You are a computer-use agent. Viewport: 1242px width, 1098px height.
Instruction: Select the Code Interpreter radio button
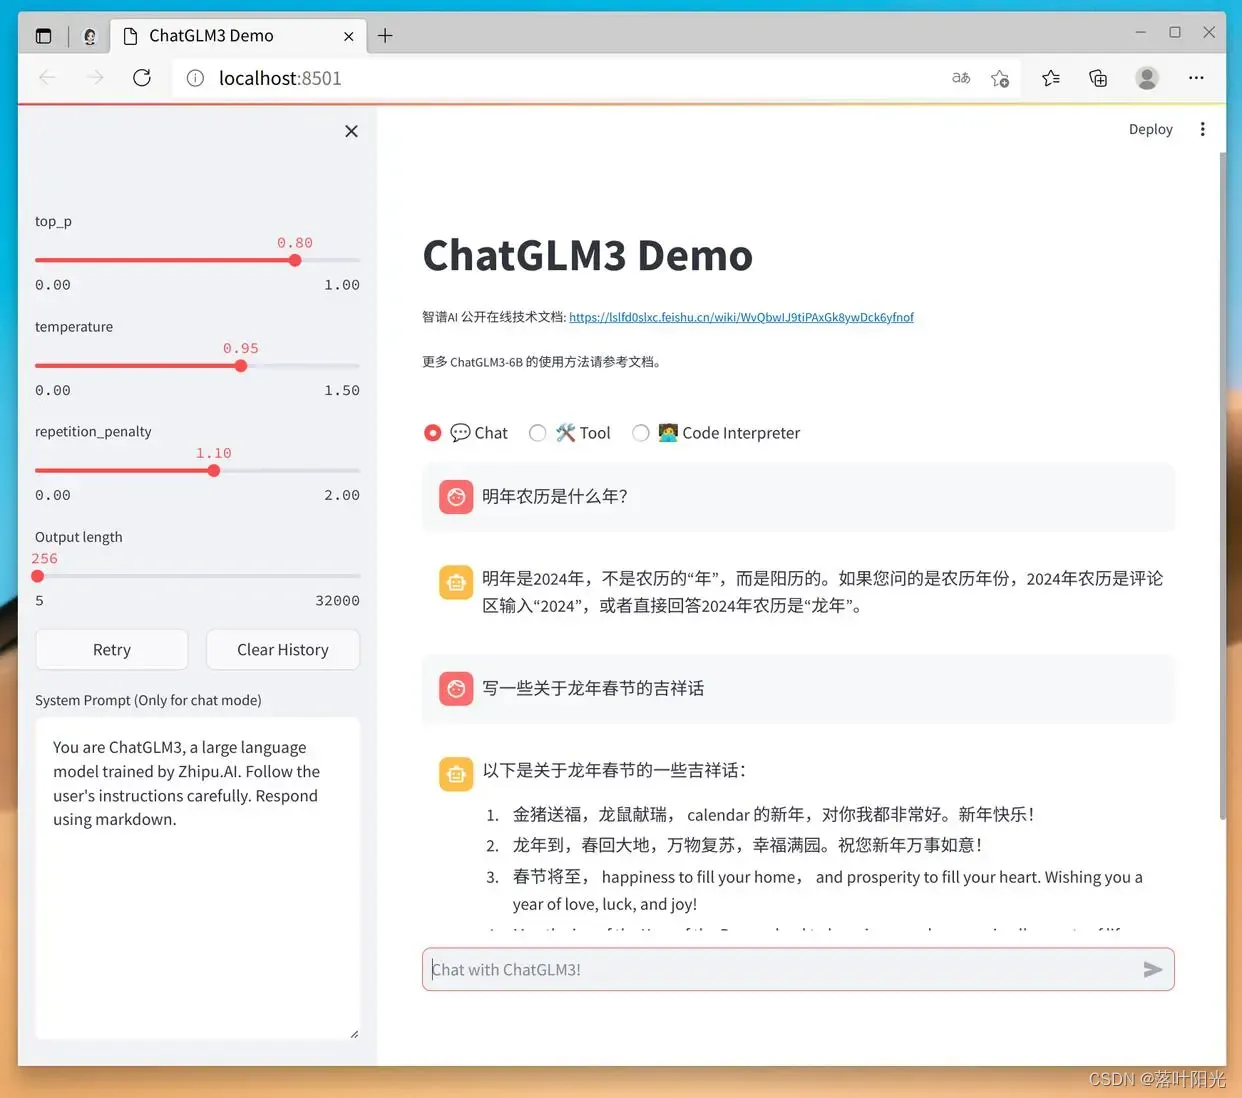641,433
